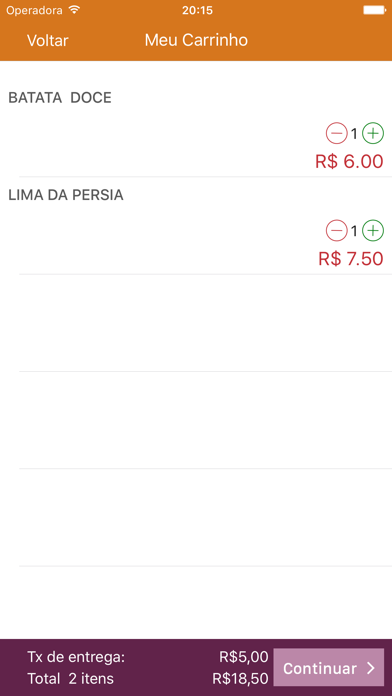Go back with the Voltar button
This screenshot has height=696, width=392.
[x=48, y=40]
